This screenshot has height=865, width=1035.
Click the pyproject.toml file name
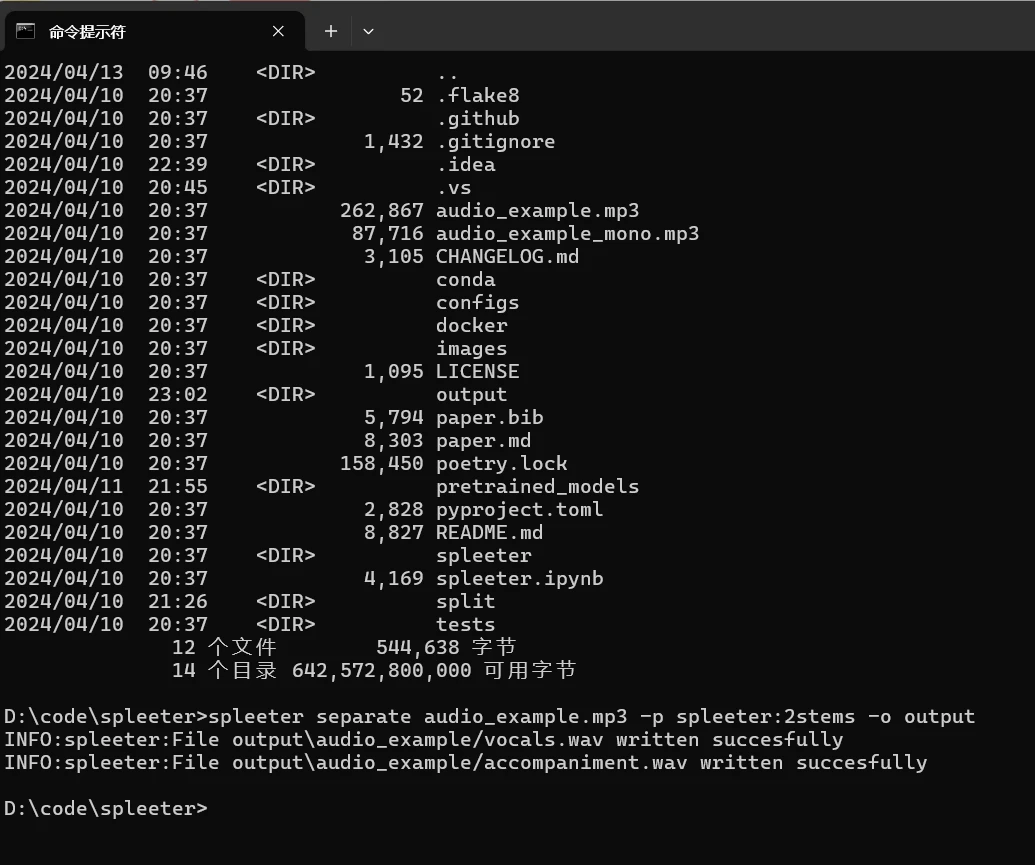pyautogui.click(x=519, y=510)
